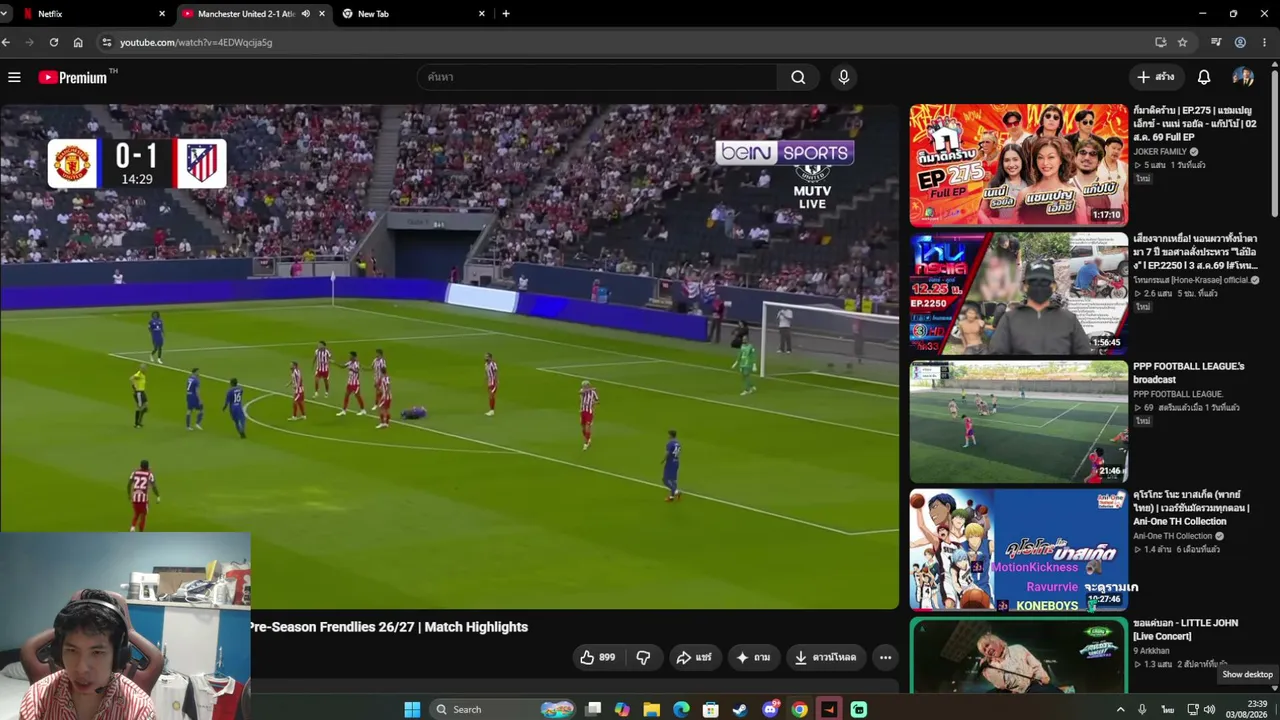
Task: Open Chrome from the taskbar
Action: coord(799,709)
